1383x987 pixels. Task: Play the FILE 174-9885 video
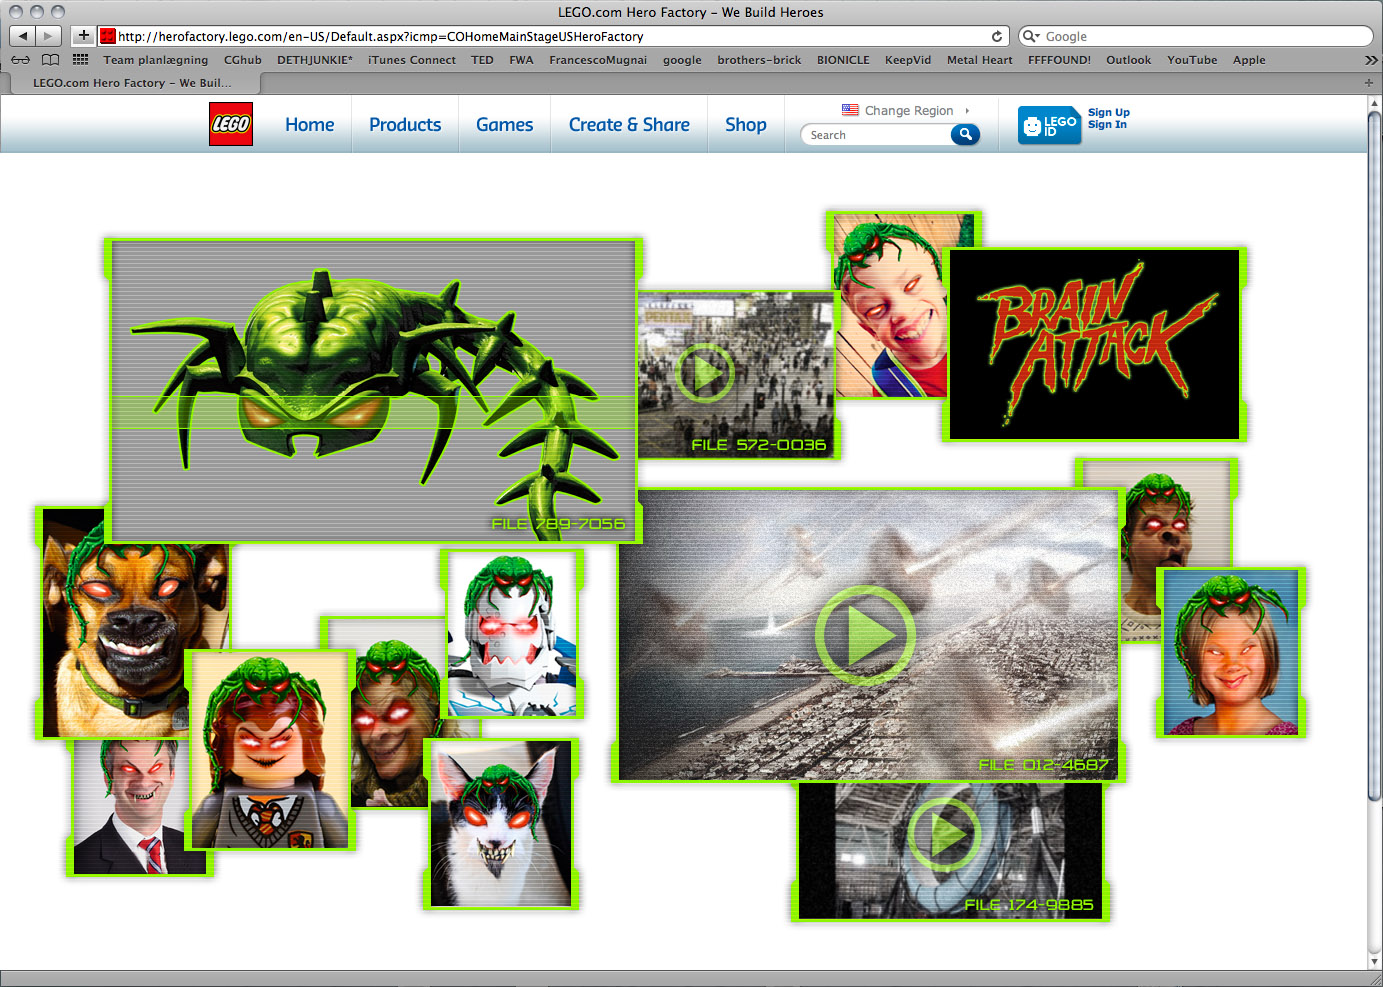coord(943,832)
